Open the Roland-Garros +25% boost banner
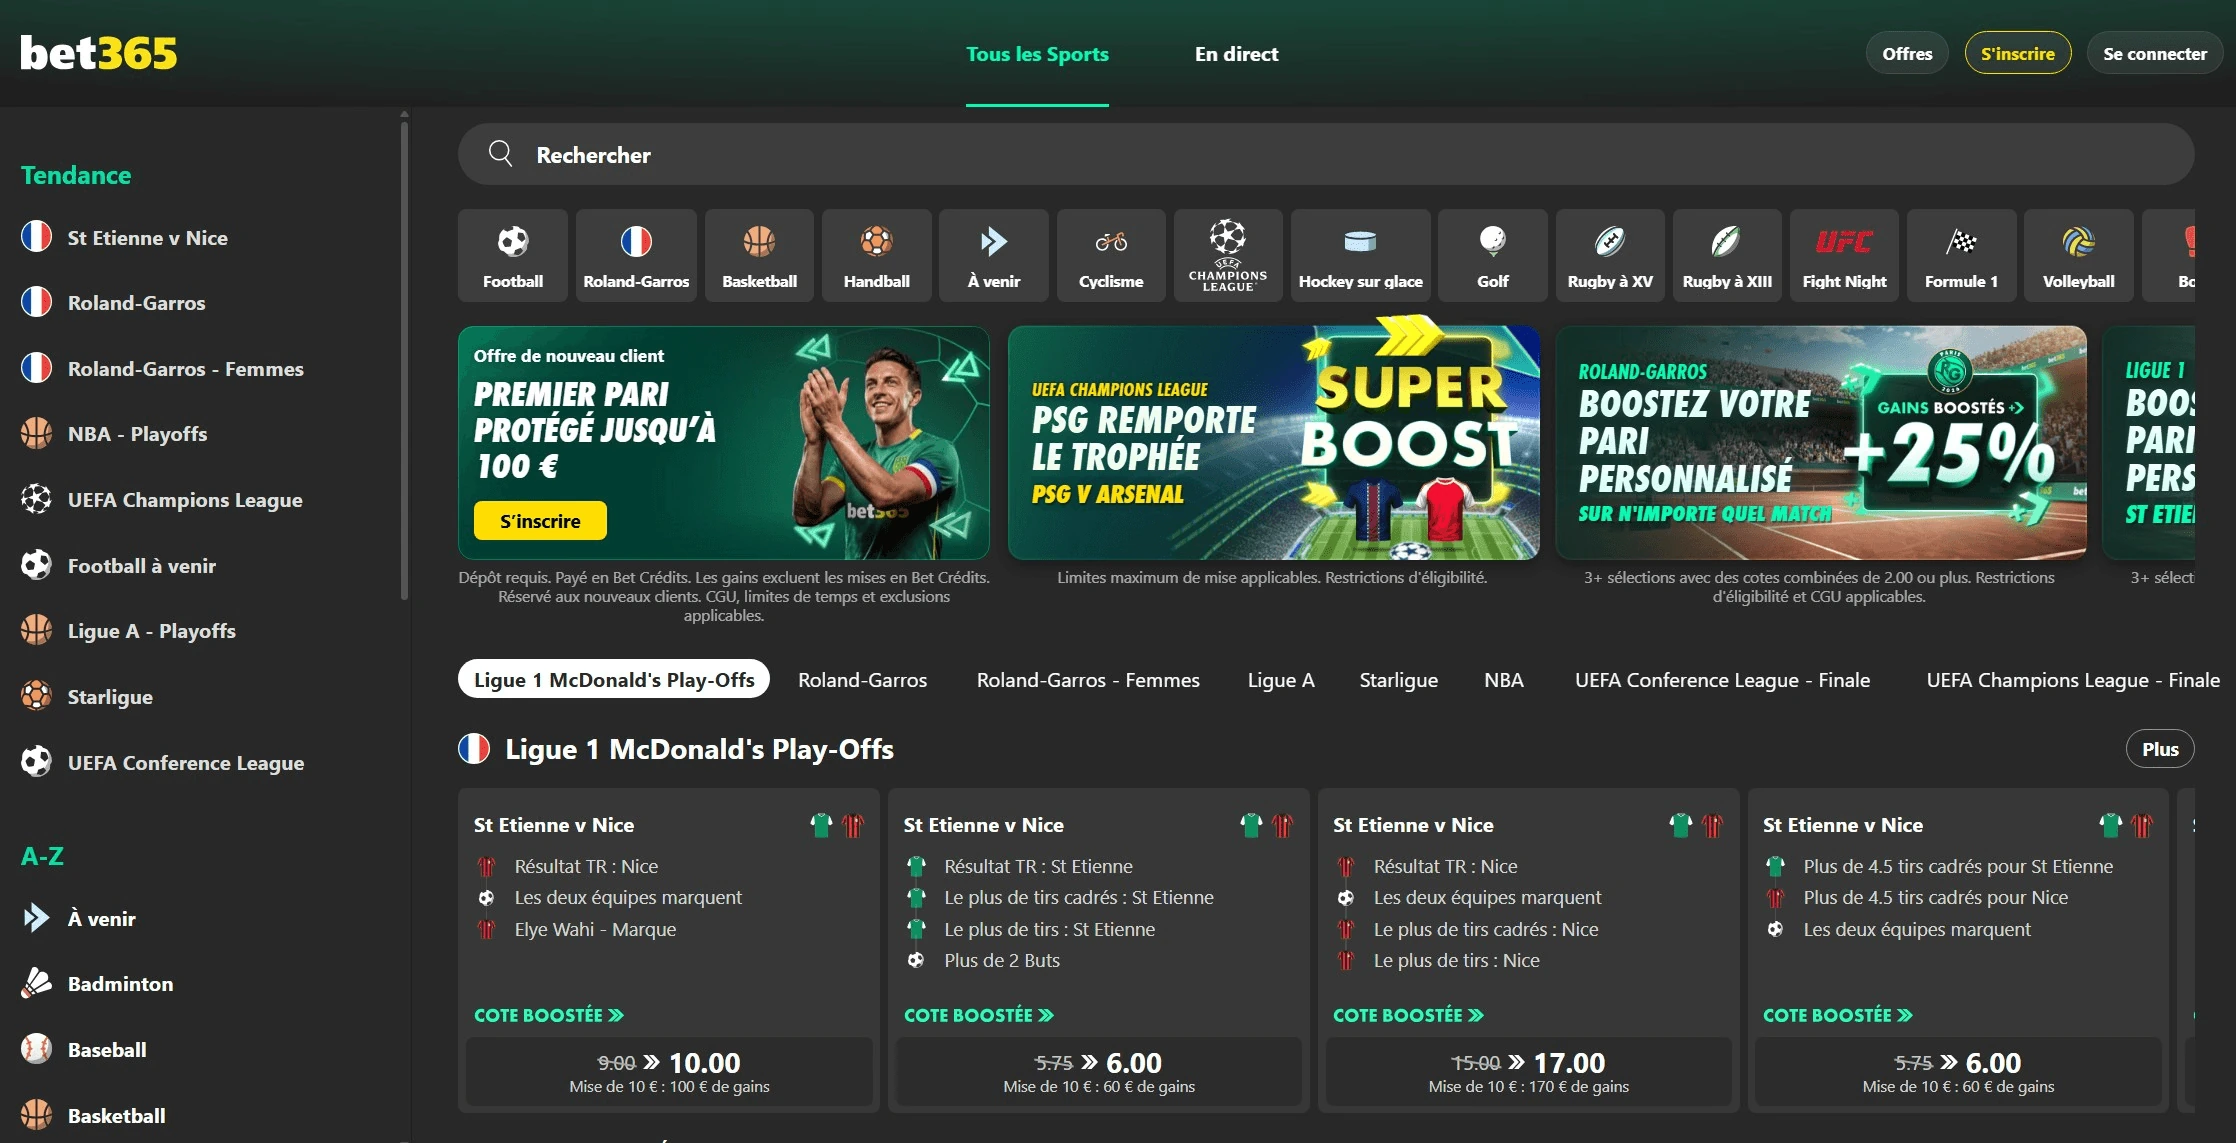The height and width of the screenshot is (1143, 2236). pos(1821,442)
